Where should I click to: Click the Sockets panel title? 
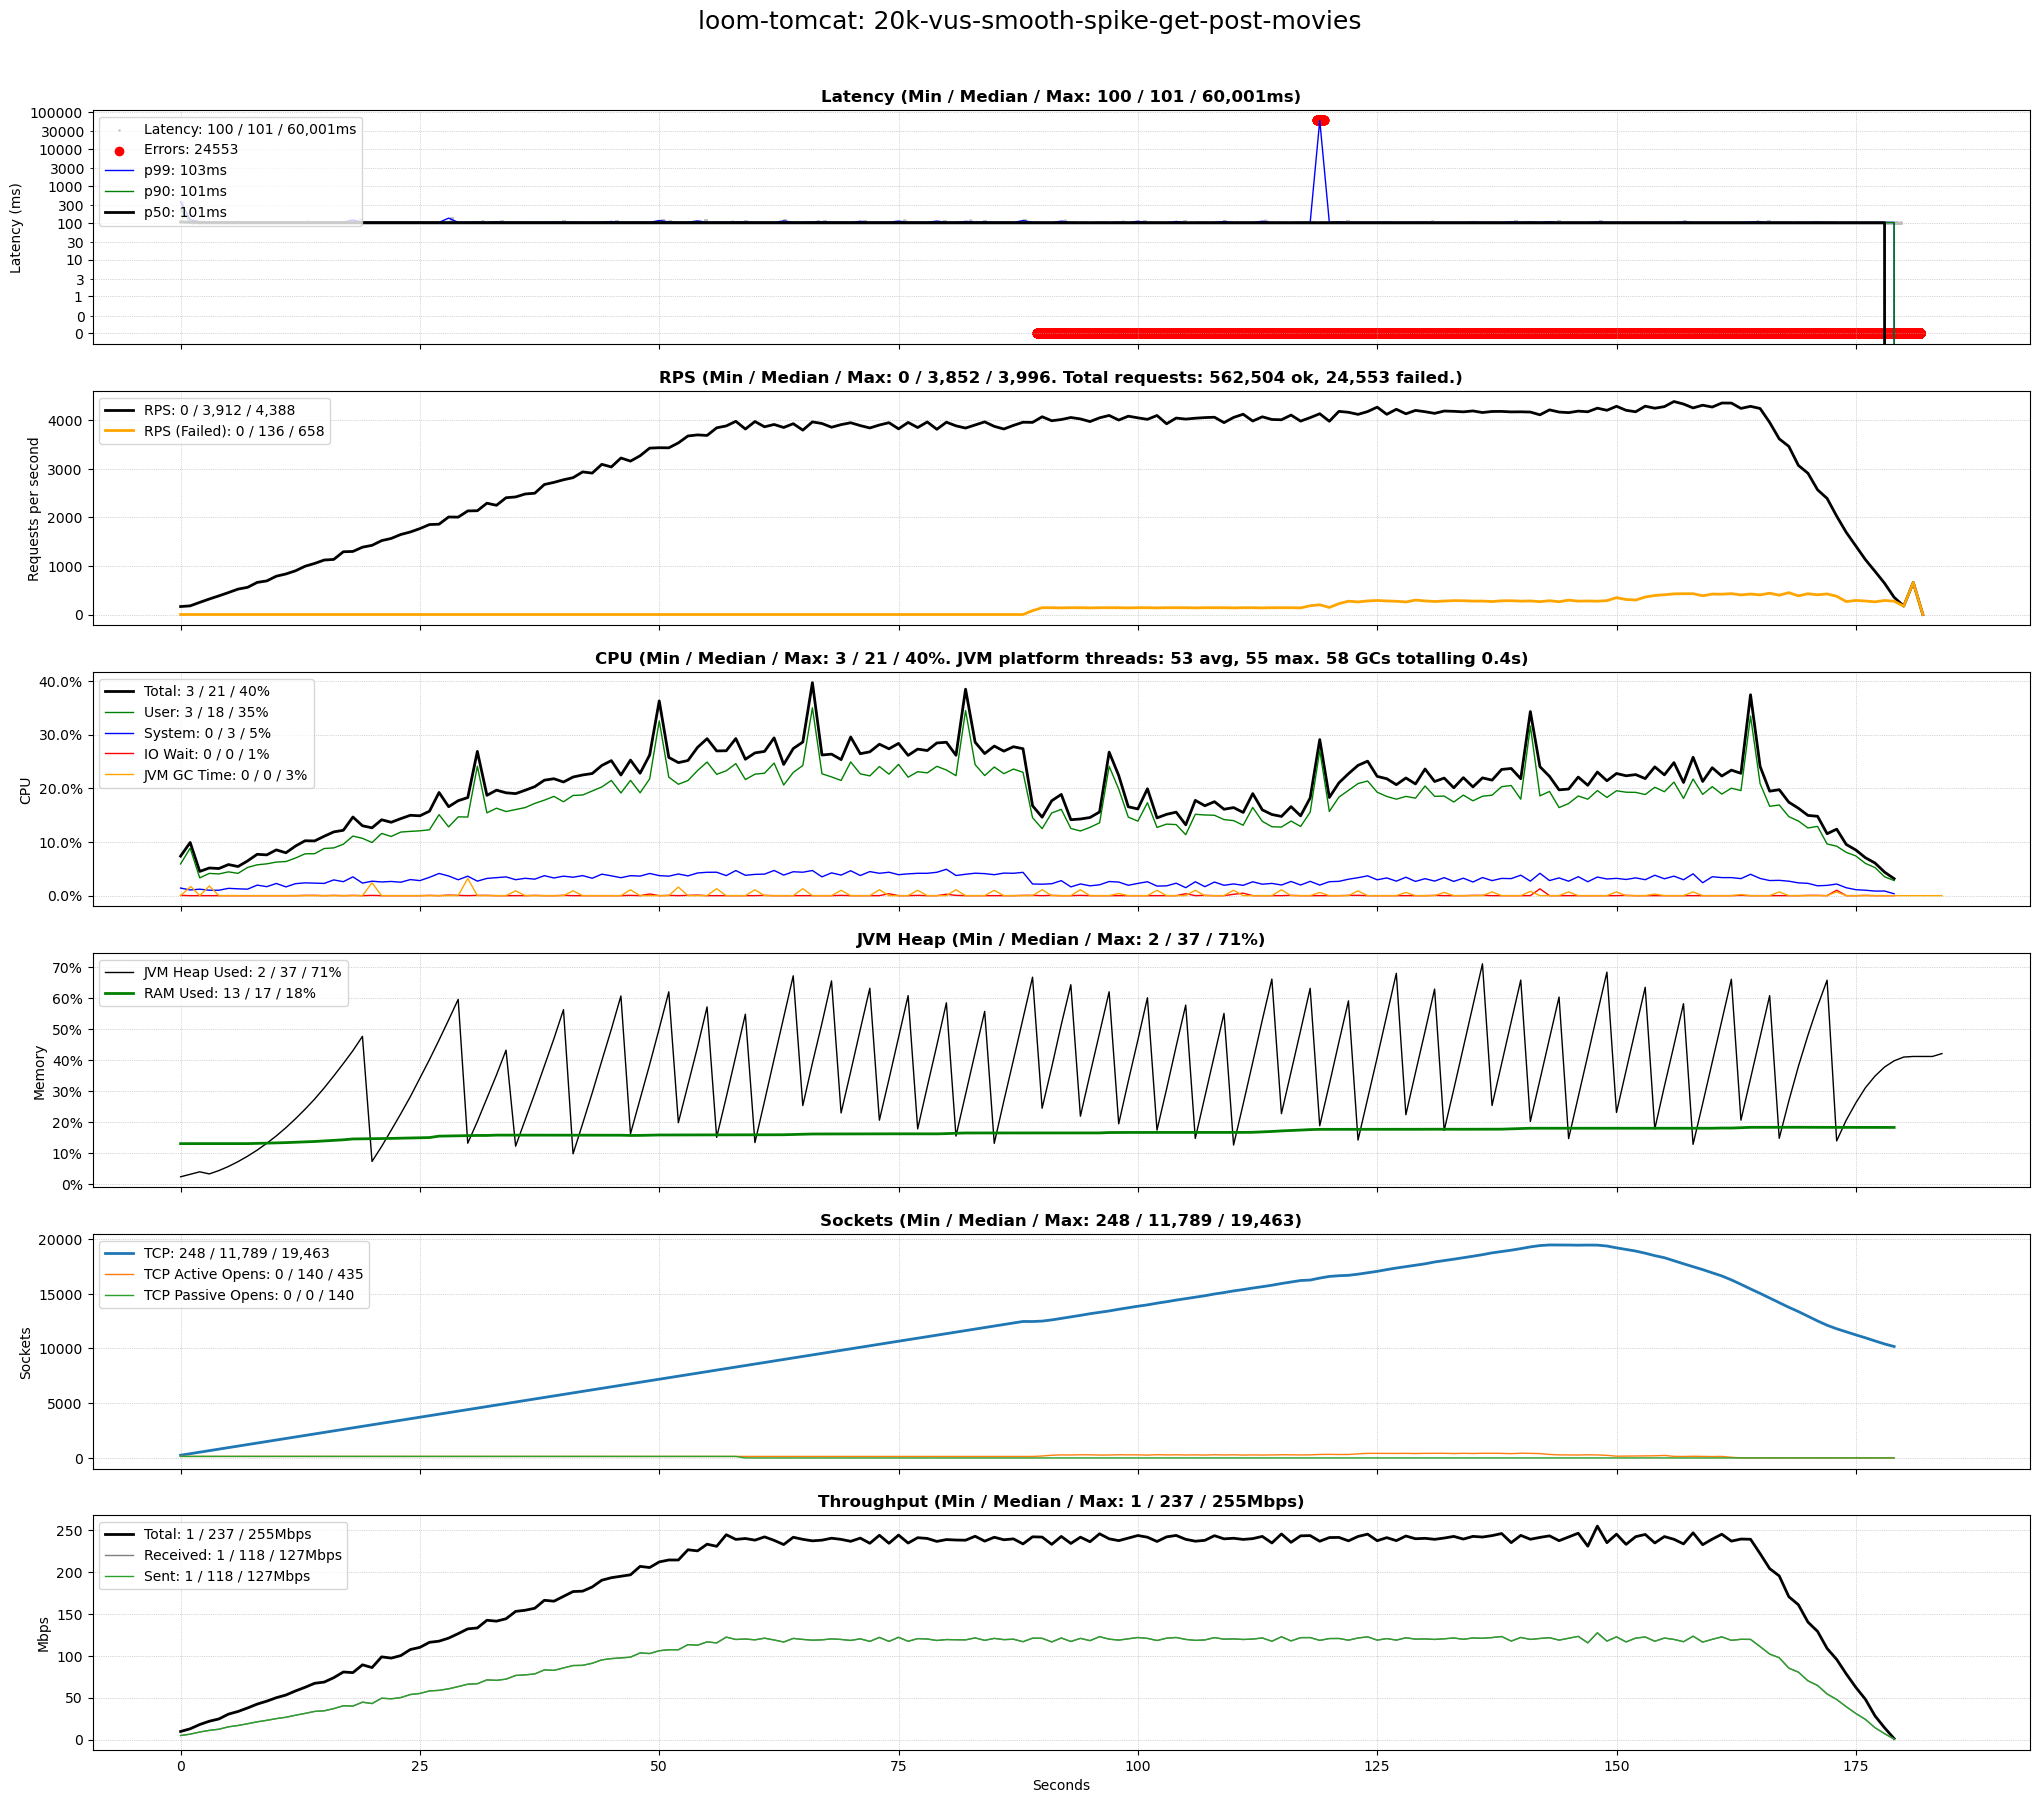pyautogui.click(x=1060, y=1220)
